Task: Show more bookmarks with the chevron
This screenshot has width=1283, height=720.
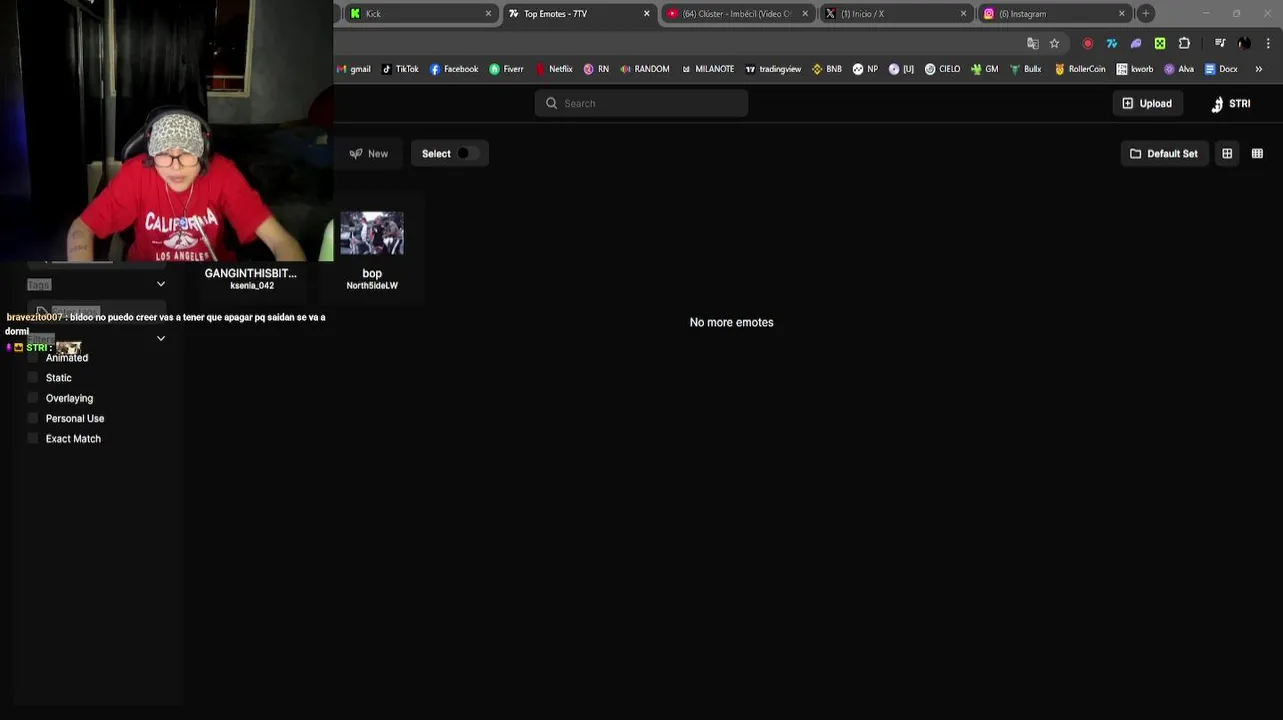Action: point(1258,69)
